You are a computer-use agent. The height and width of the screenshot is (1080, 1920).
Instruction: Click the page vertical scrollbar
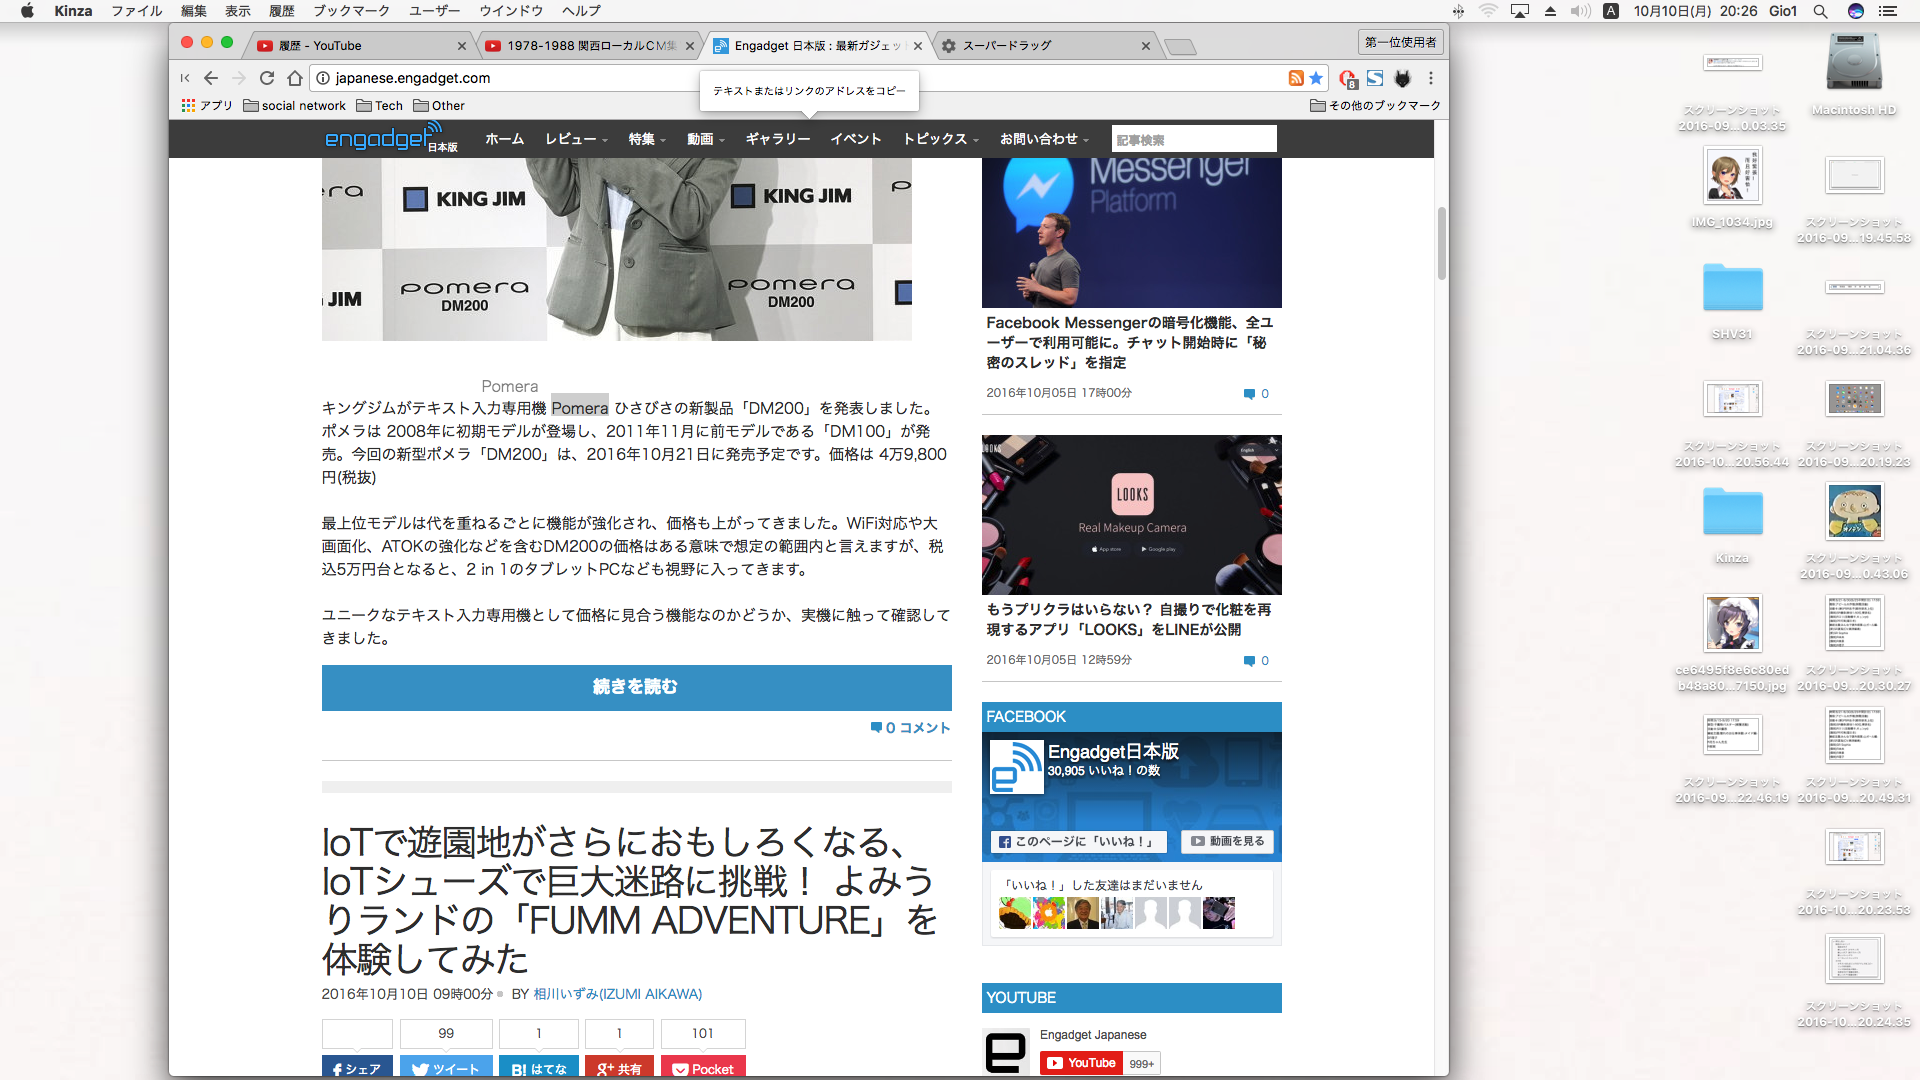pyautogui.click(x=1441, y=243)
